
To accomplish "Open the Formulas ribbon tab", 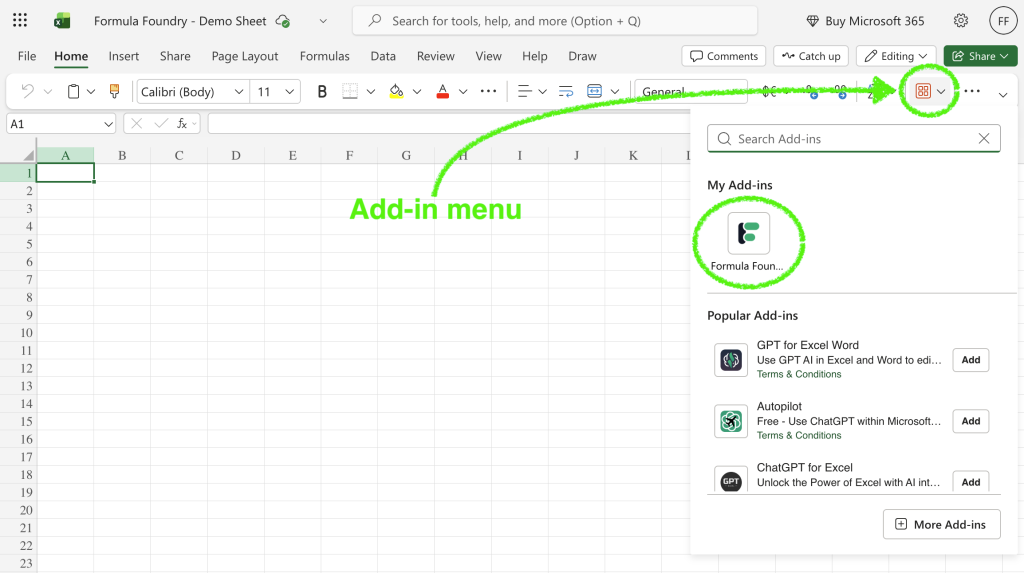I will coord(325,56).
